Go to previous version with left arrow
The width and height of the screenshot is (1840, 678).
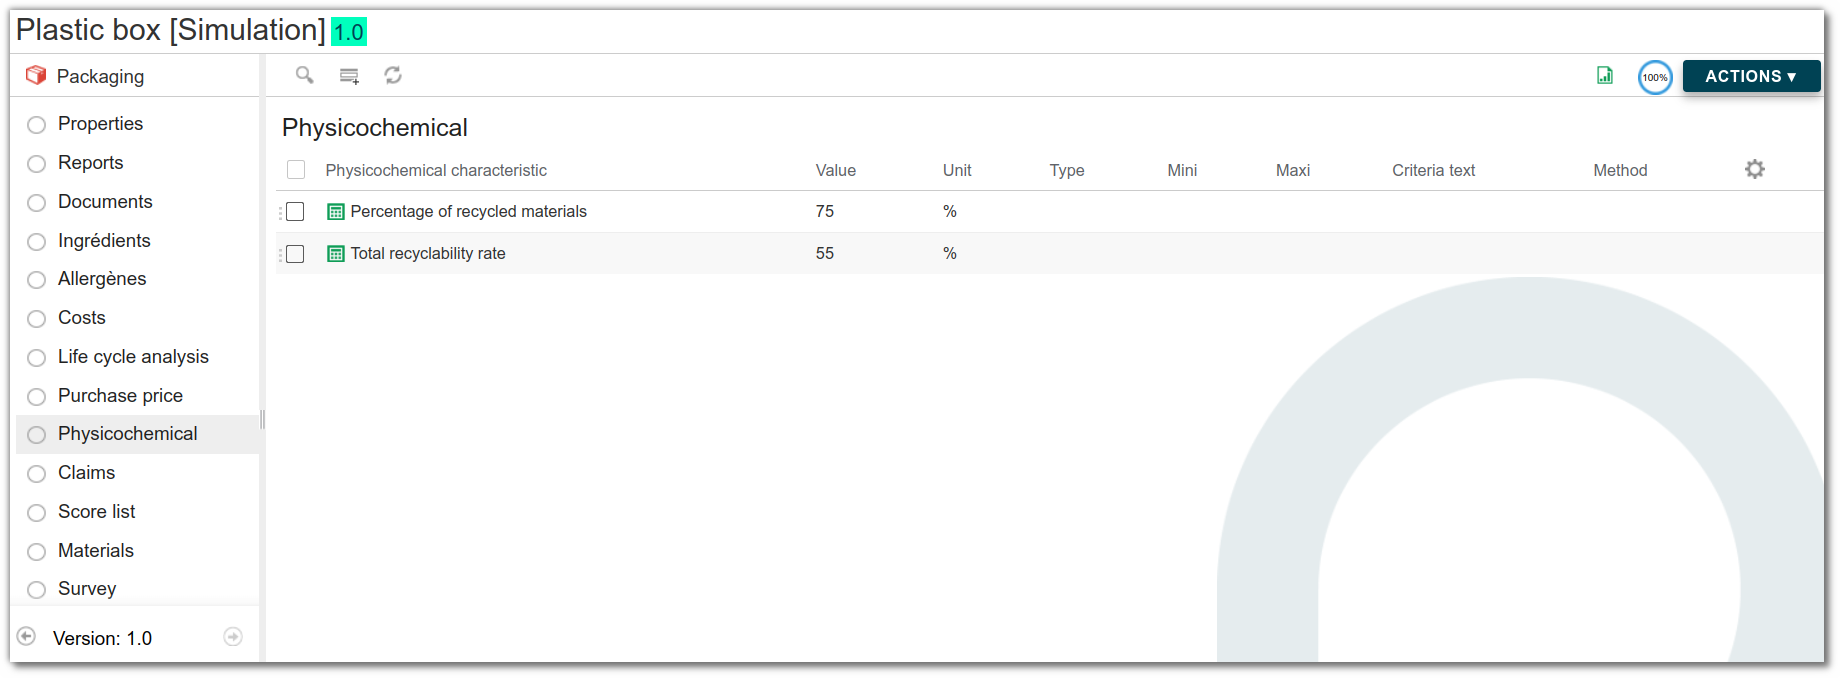click(27, 636)
